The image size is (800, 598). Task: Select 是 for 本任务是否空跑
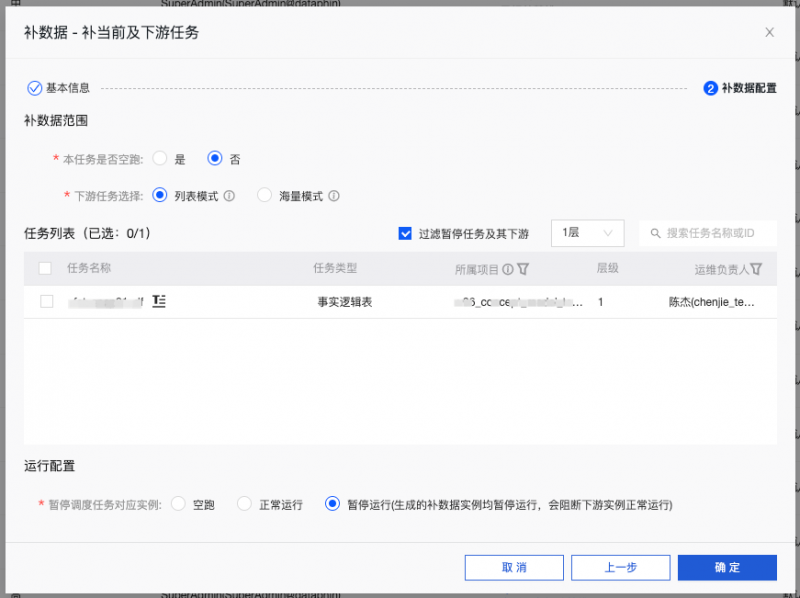pyautogui.click(x=160, y=159)
